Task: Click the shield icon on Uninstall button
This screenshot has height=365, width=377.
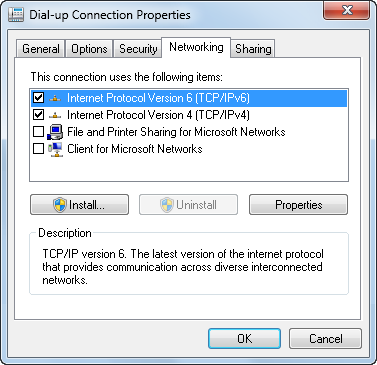Action: 167,205
